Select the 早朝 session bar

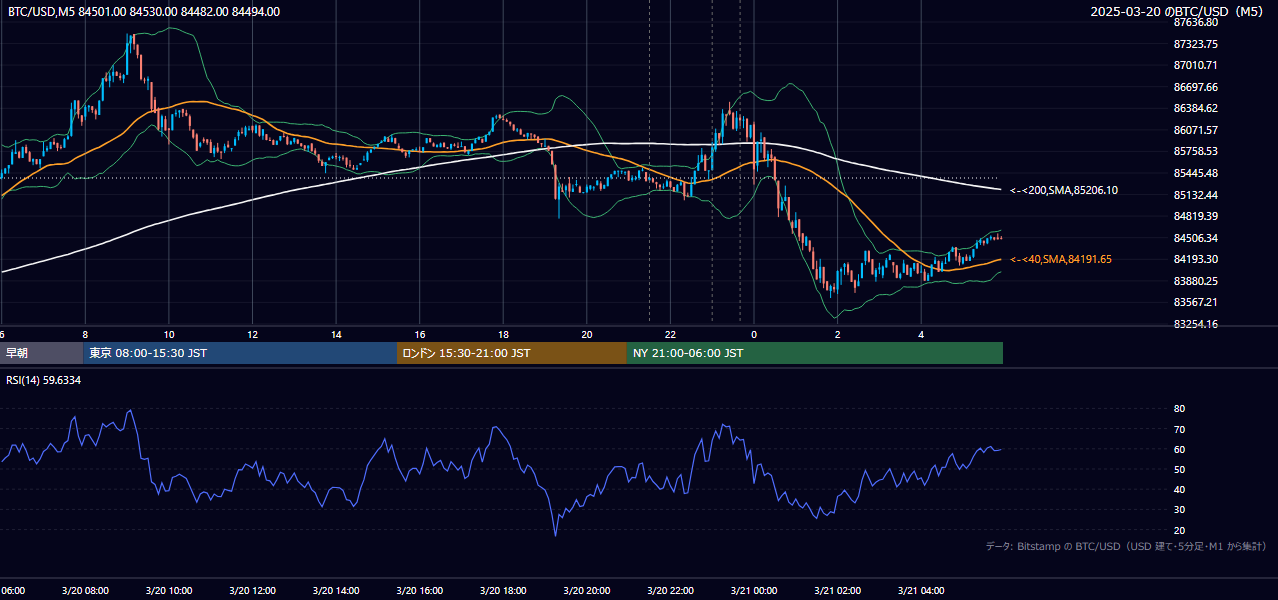[x=41, y=353]
